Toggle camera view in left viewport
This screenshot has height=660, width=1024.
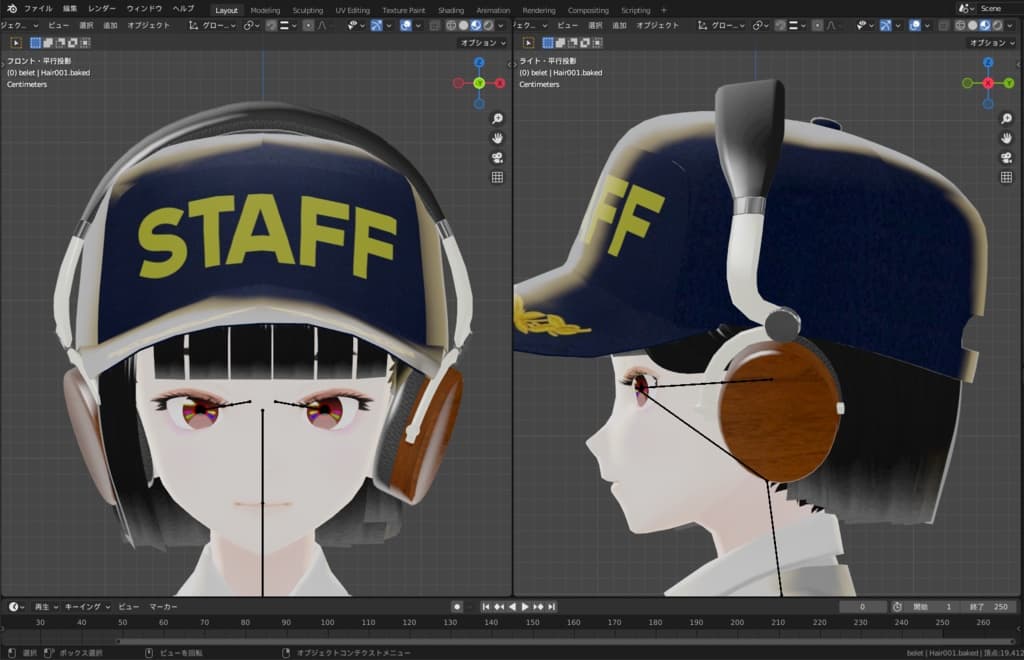coord(496,158)
